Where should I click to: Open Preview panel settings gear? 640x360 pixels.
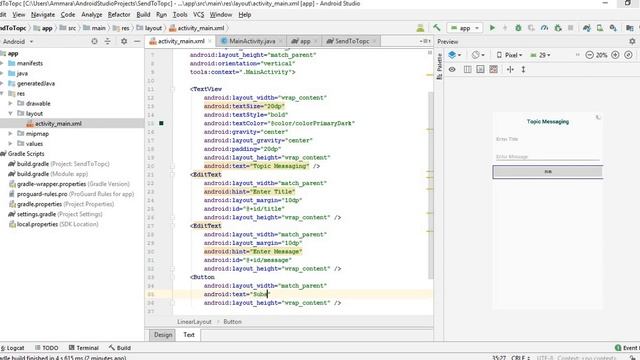[632, 41]
